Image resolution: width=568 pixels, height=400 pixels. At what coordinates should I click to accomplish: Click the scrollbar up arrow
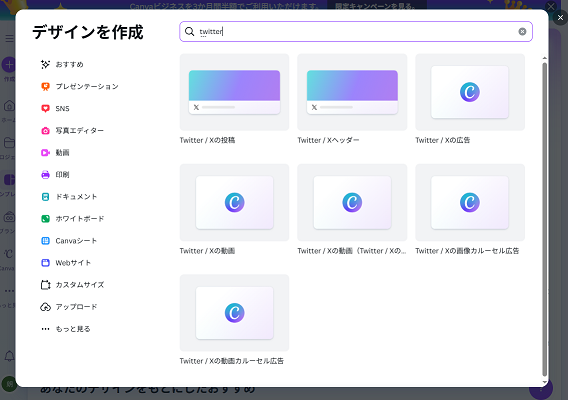[544, 58]
